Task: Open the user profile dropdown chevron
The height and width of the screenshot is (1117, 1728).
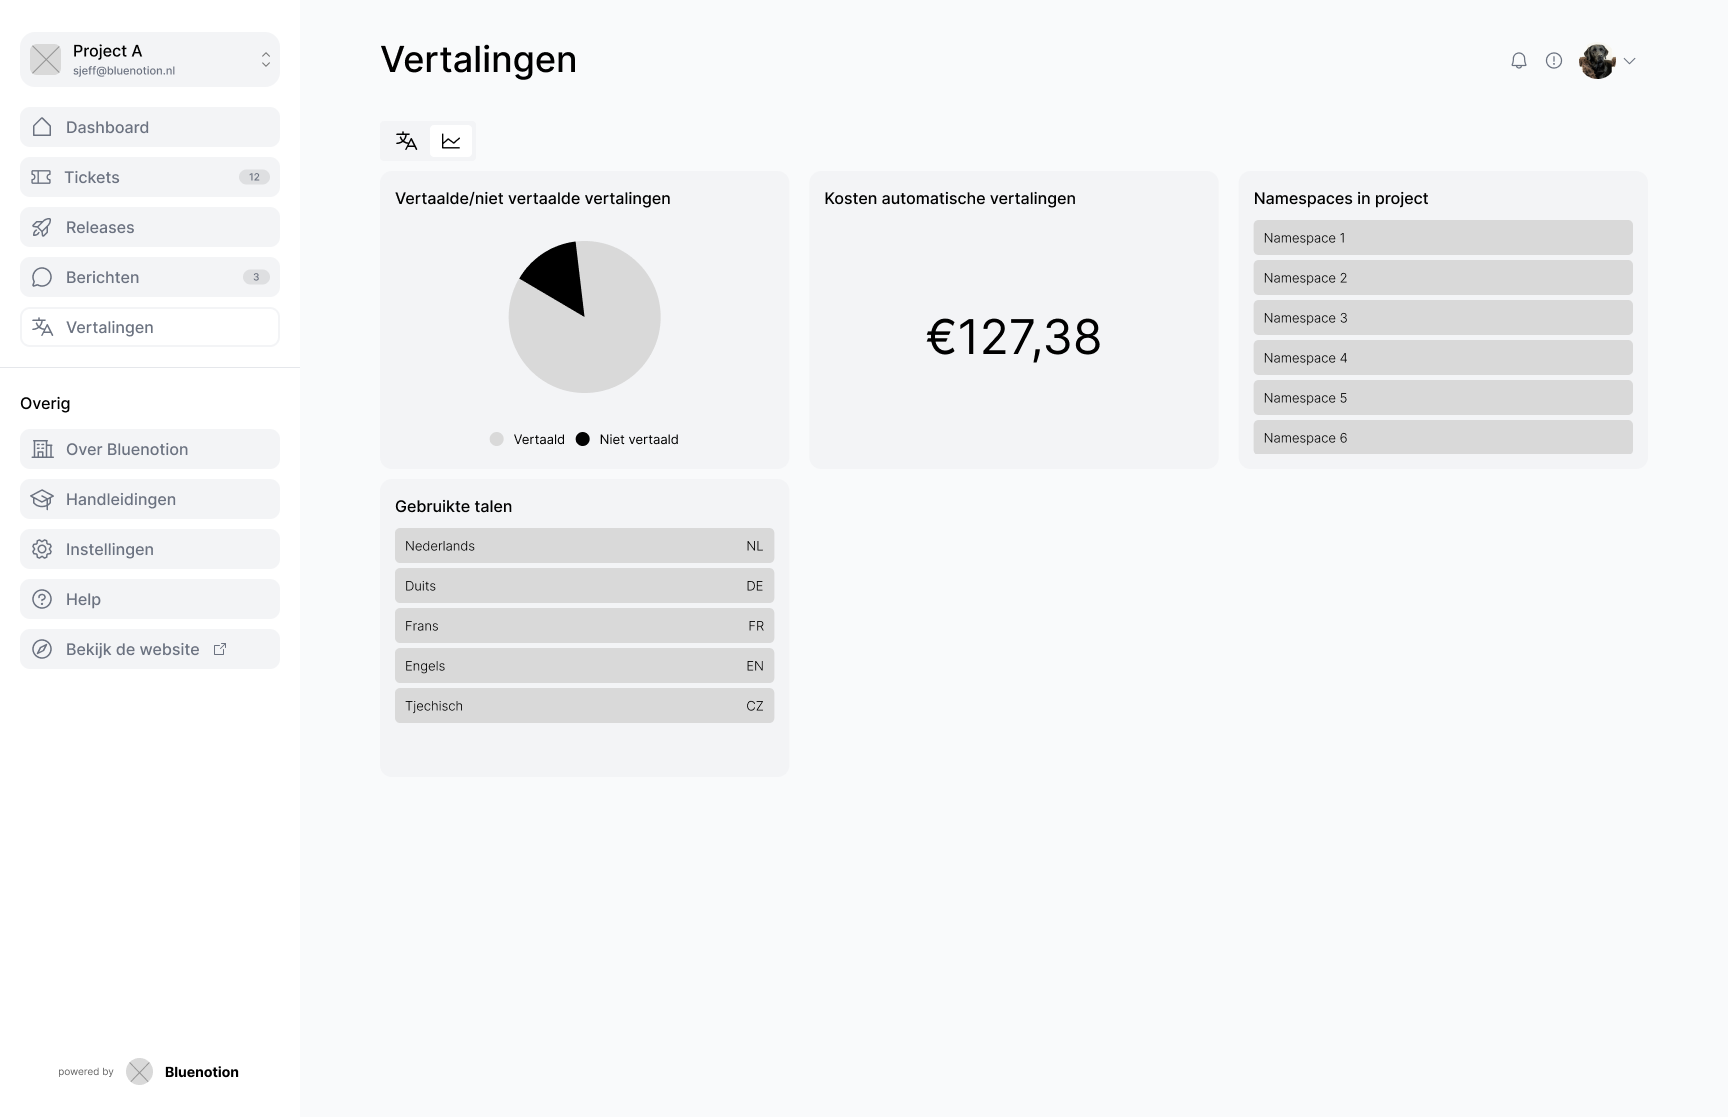Action: click(1629, 61)
